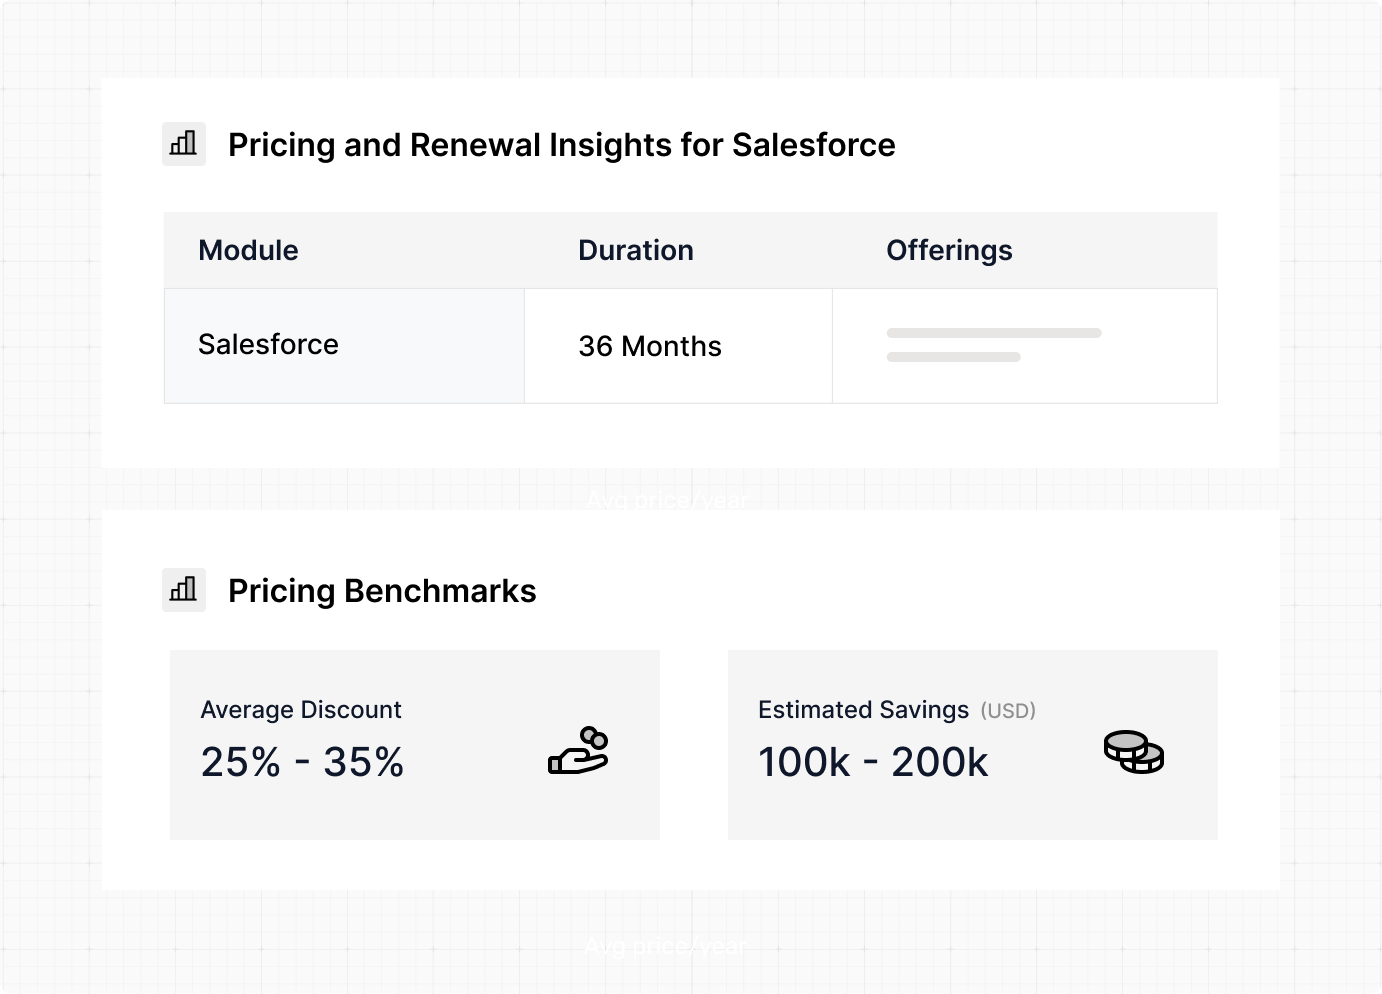Click the 36 Months duration cell
The width and height of the screenshot is (1382, 994).
point(679,346)
